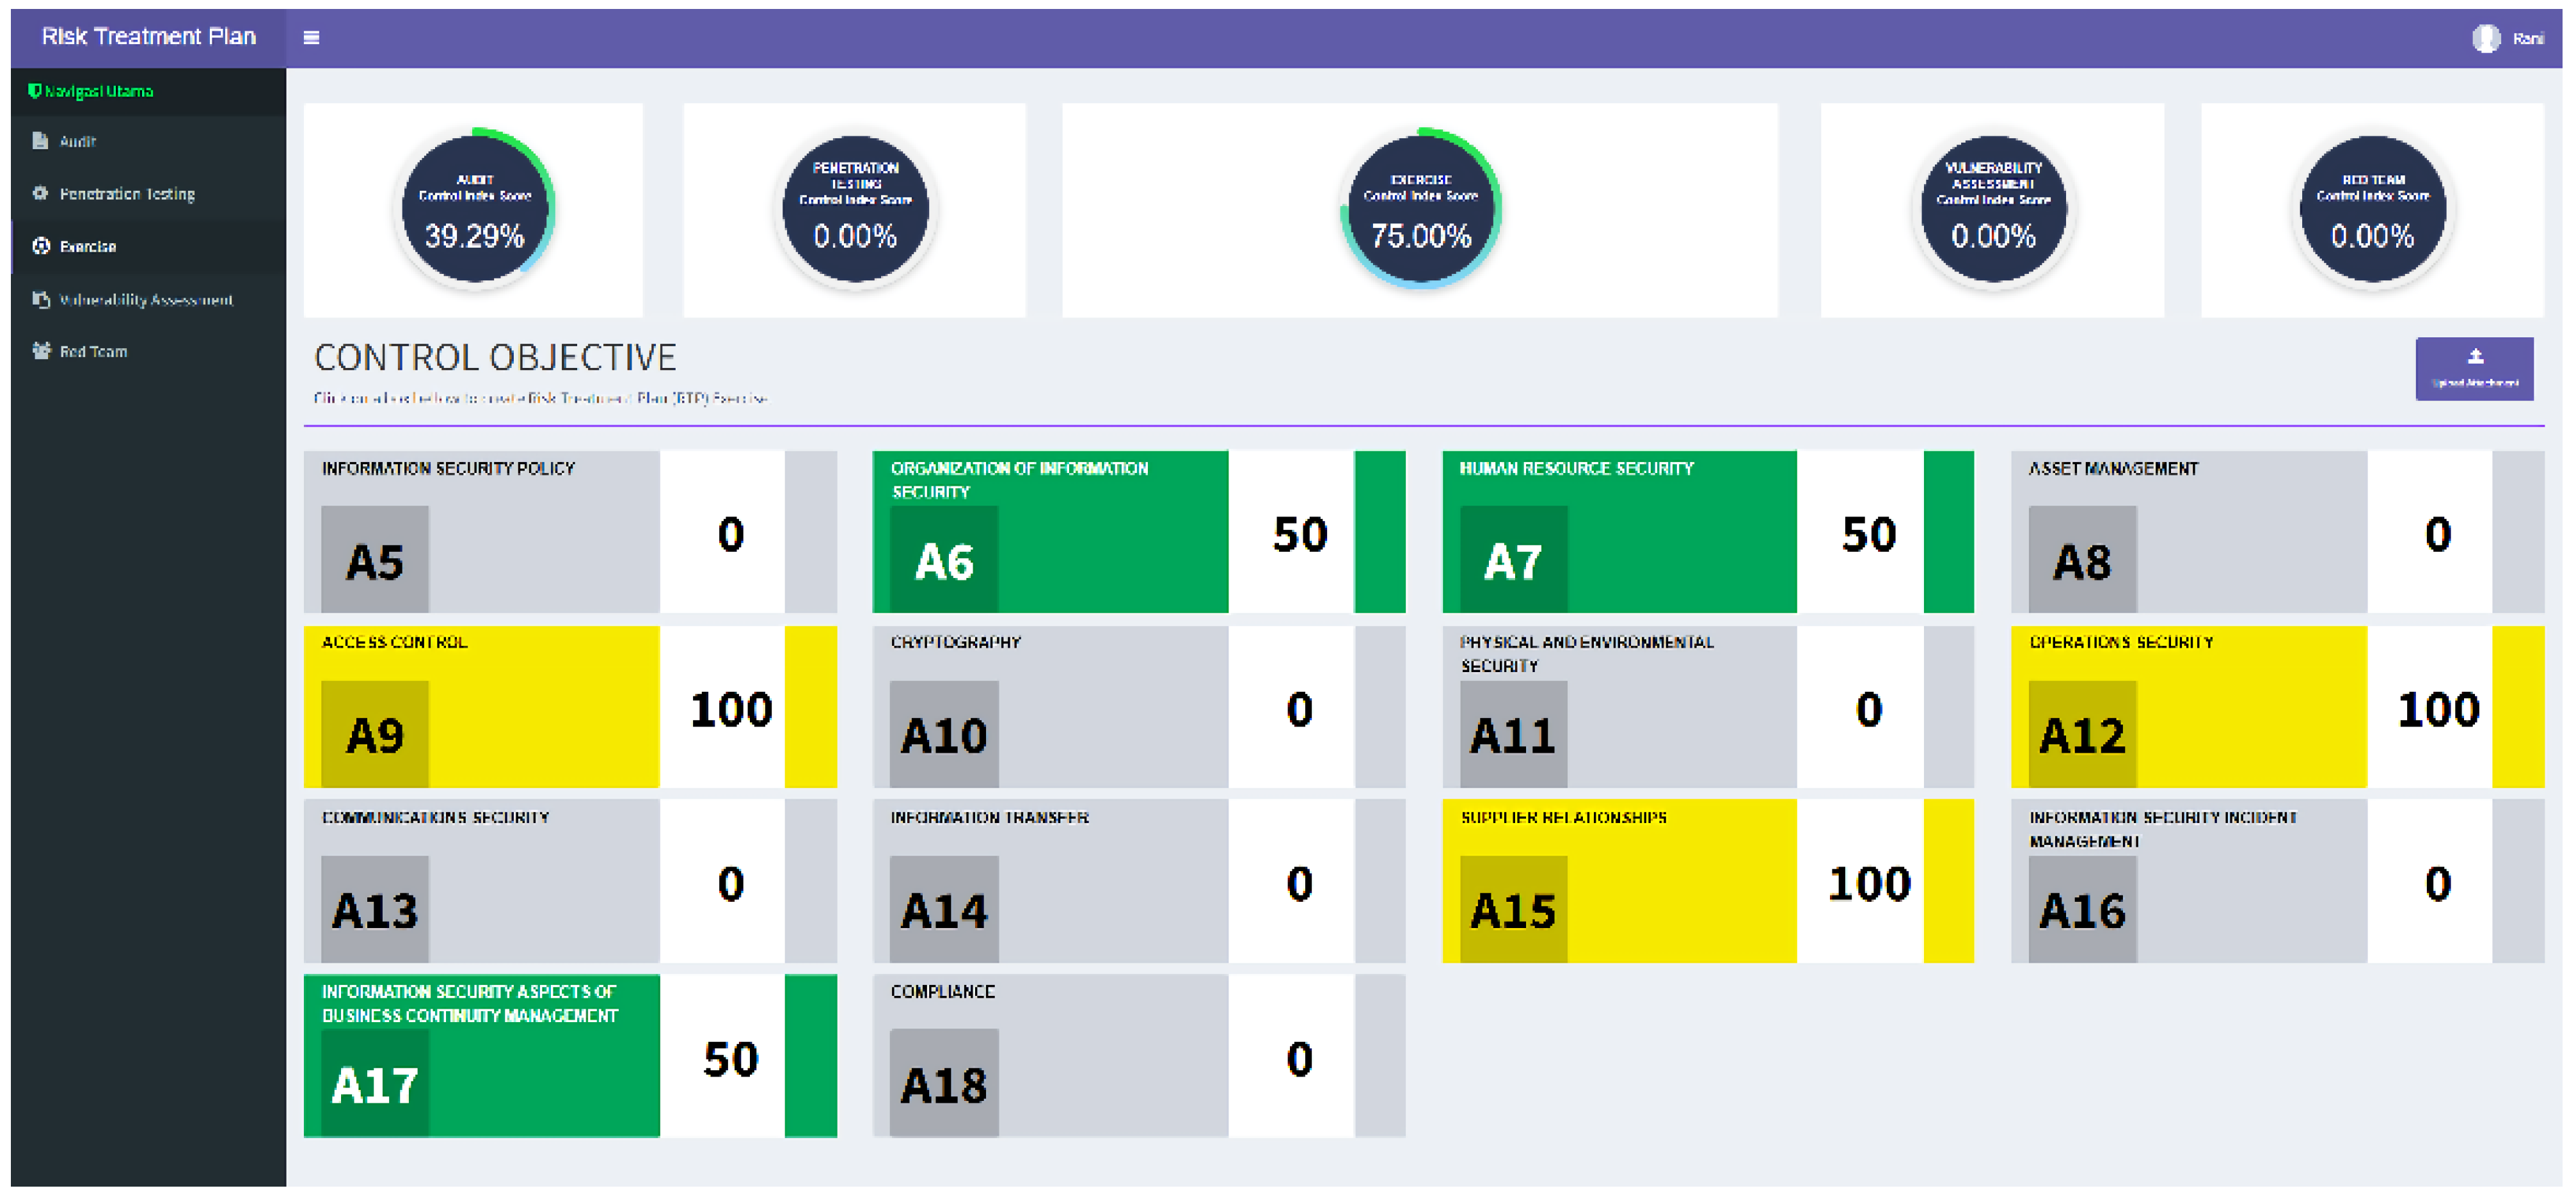Click the Penetration Testing gear icon
The image size is (2576, 1202).
click(x=40, y=193)
